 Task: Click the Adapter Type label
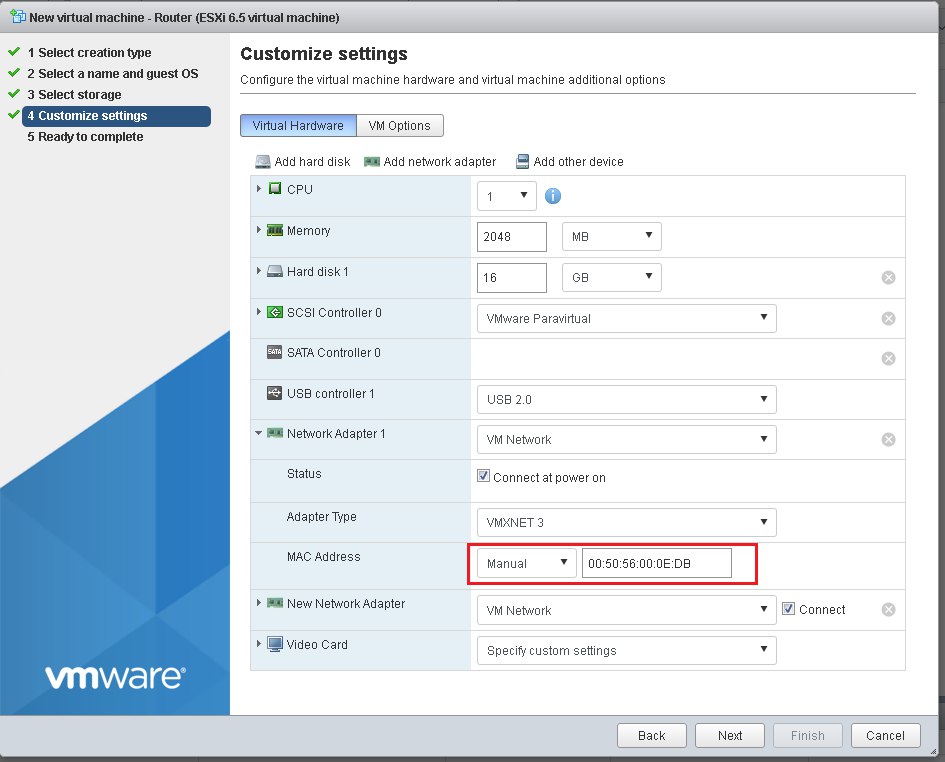[322, 517]
